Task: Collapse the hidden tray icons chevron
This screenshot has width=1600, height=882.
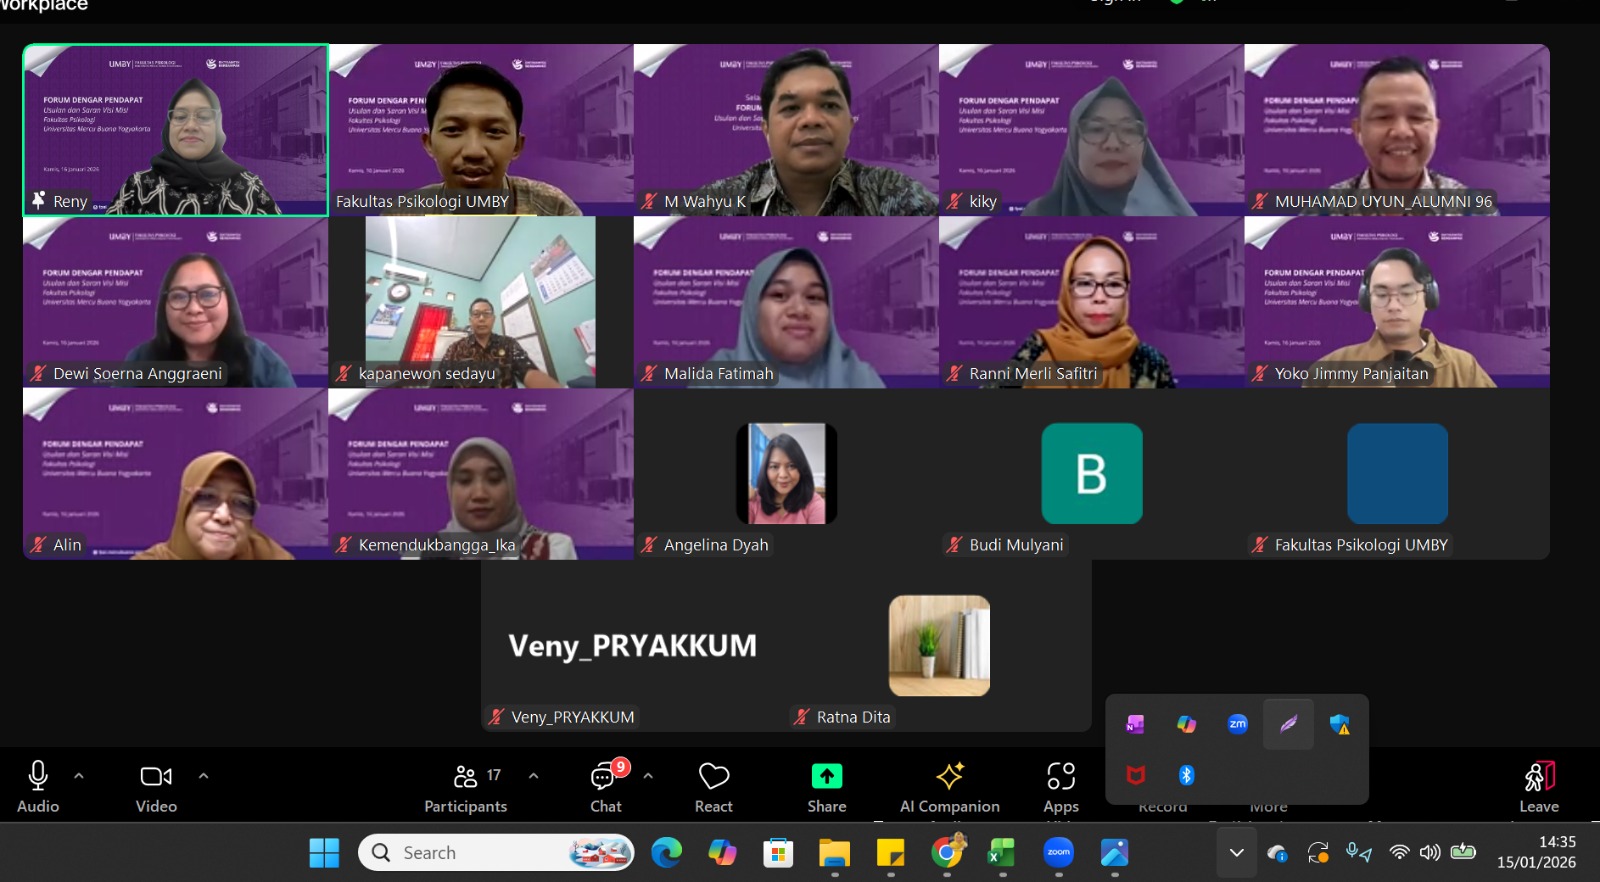Action: click(1236, 853)
